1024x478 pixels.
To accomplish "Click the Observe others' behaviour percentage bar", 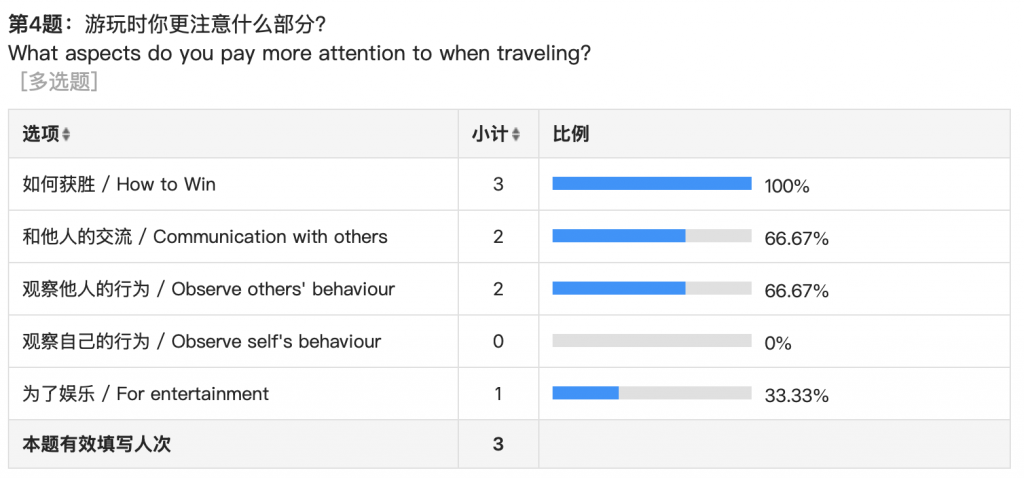I will (x=651, y=289).
